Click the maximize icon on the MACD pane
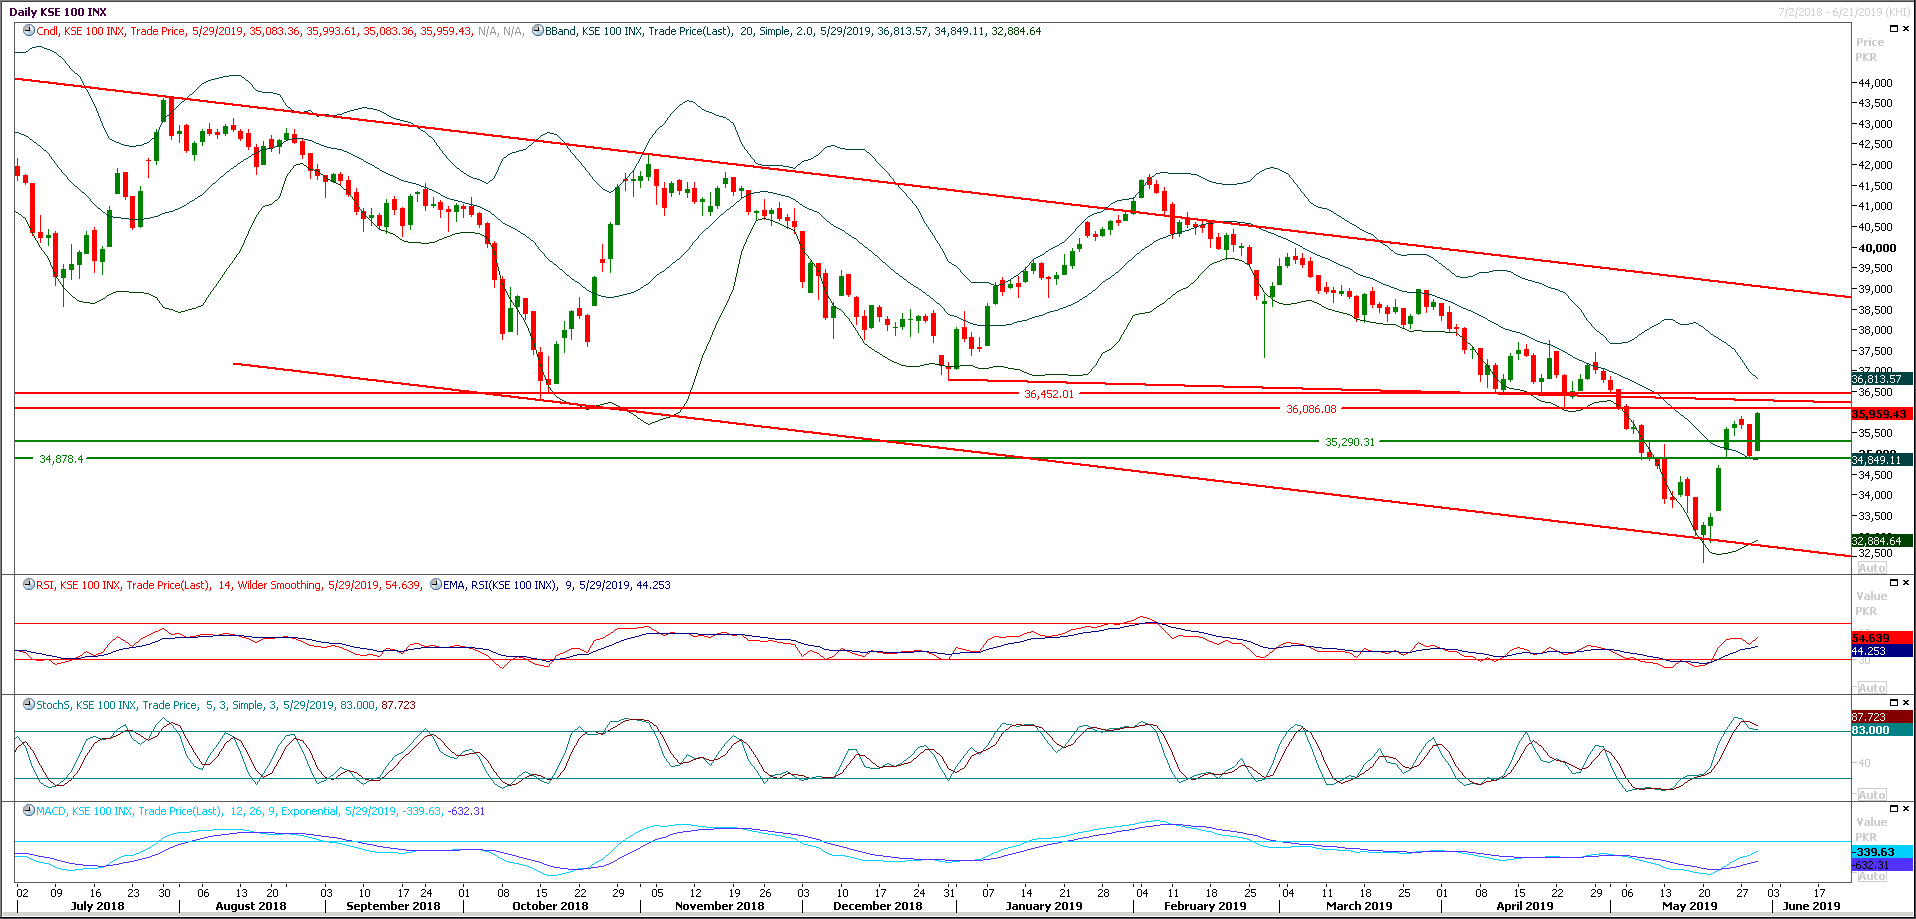The height and width of the screenshot is (919, 1916). click(1893, 809)
